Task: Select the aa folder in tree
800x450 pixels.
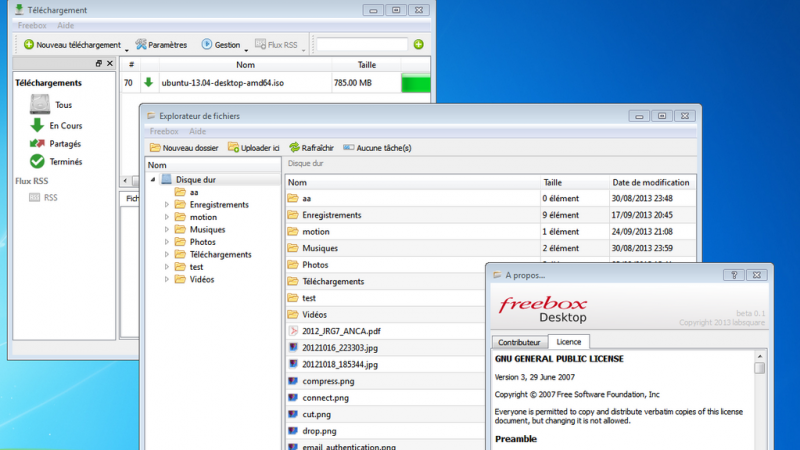Action: (194, 192)
